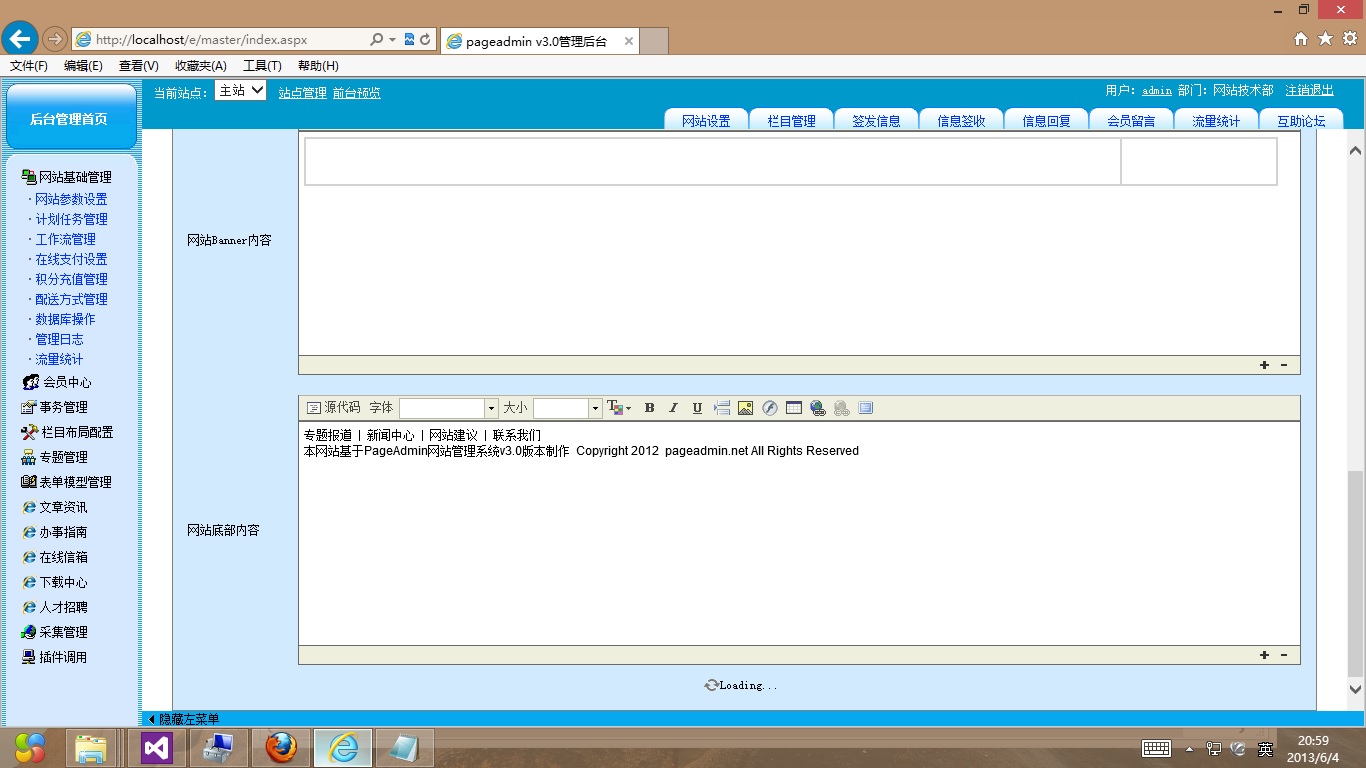Viewport: 1366px width, 768px height.
Task: Open the 大小 font size dropdown
Action: (595, 408)
